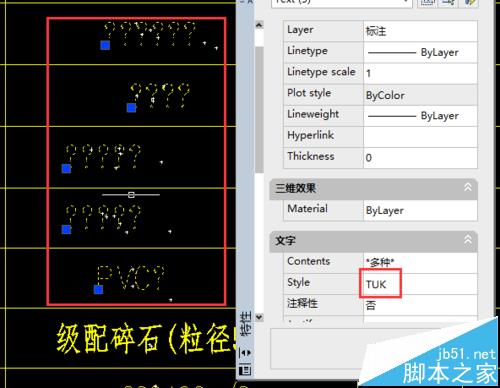This screenshot has width=500, height=388.
Task: Click the blue grip of the four-question-mark text
Action: click(131, 108)
